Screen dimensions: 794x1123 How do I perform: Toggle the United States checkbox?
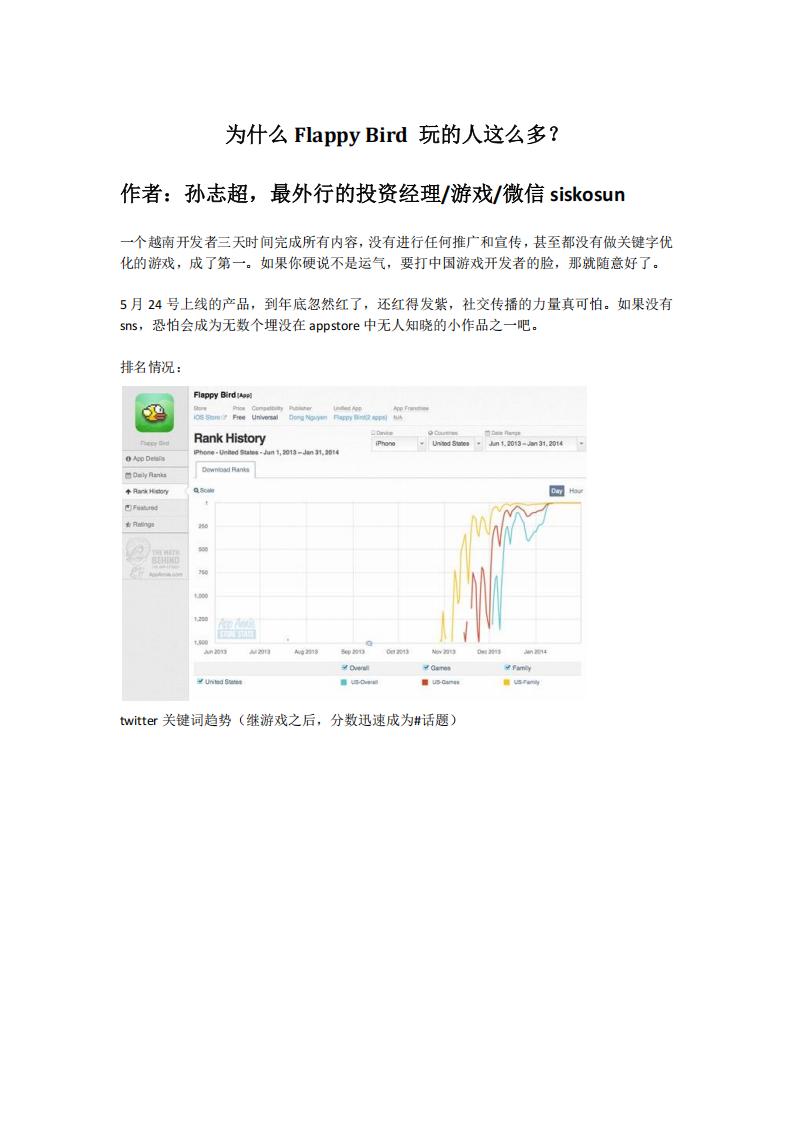[200, 682]
